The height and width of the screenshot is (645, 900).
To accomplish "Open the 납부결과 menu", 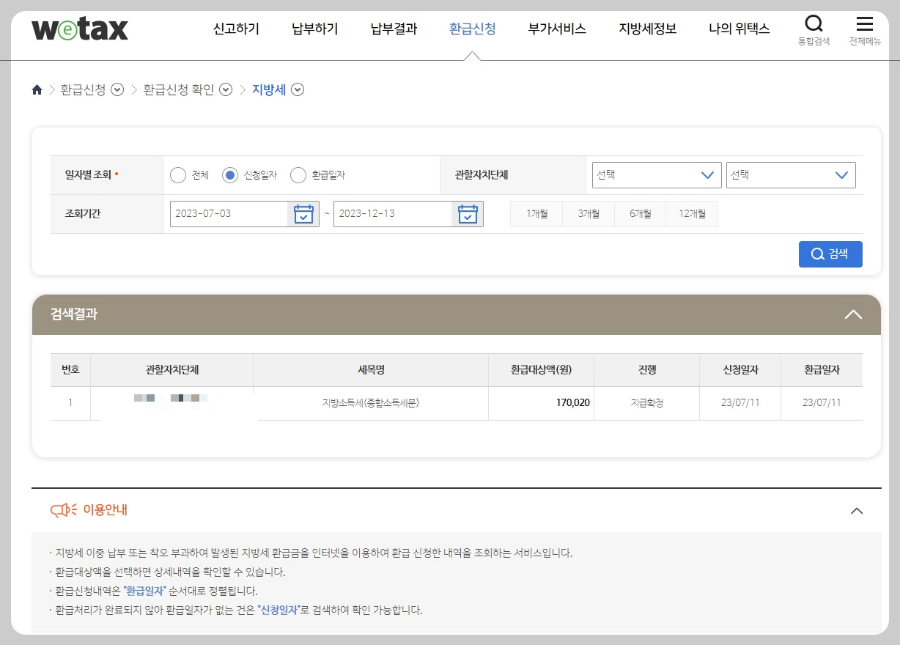I will 393,29.
